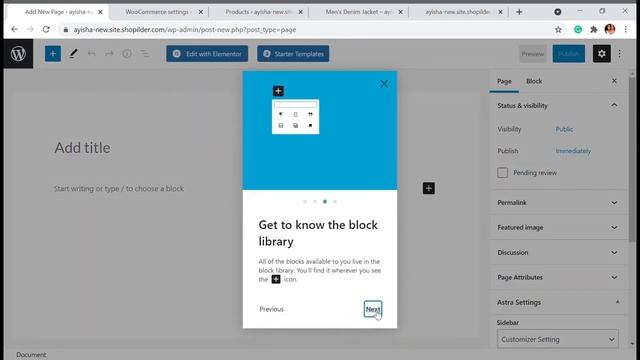Switch to Products browser tab

tap(258, 12)
